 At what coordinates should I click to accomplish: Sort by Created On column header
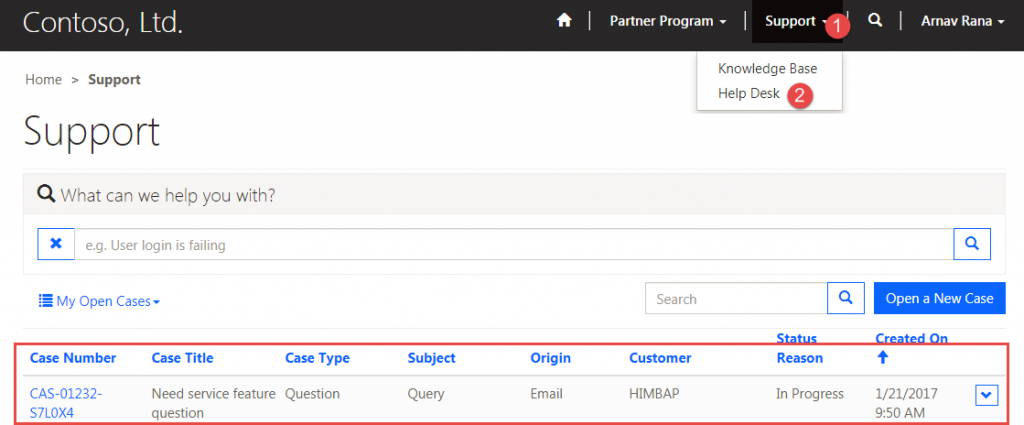(912, 338)
